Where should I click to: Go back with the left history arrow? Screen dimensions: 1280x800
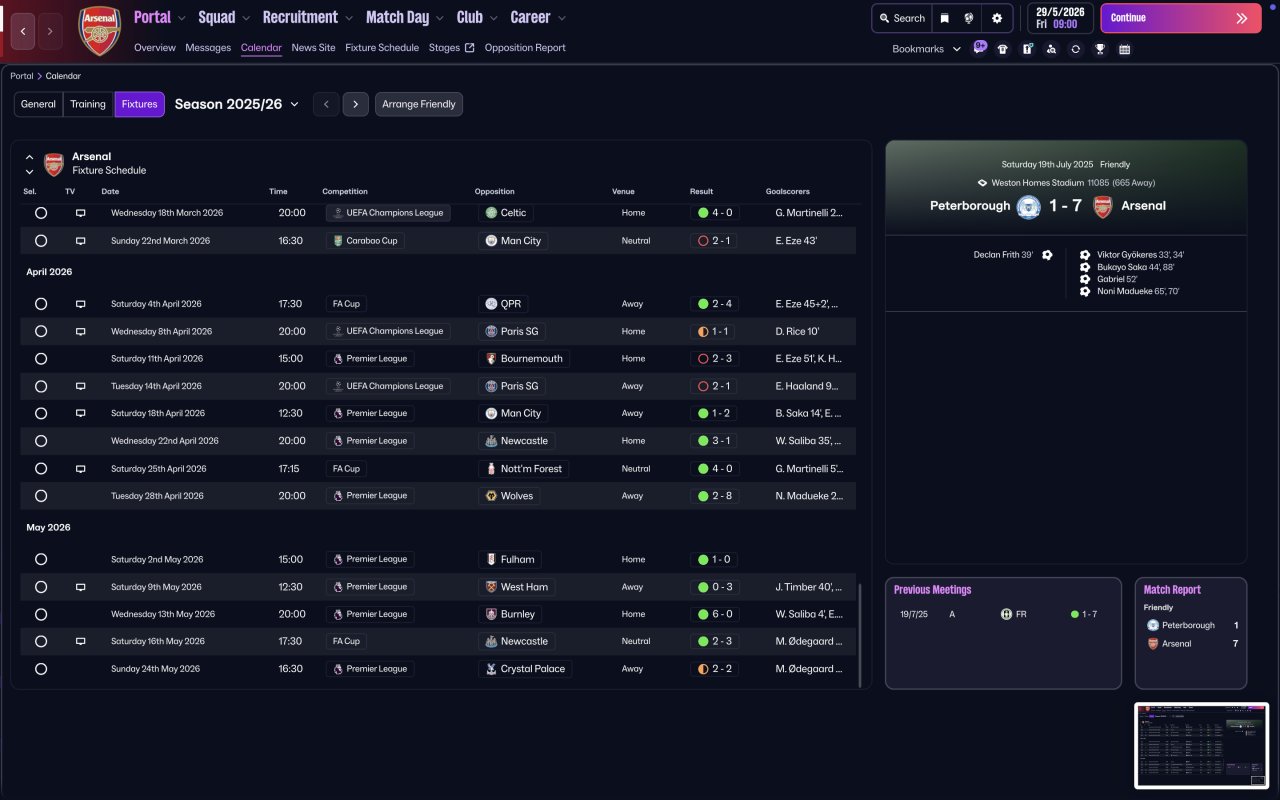click(24, 31)
